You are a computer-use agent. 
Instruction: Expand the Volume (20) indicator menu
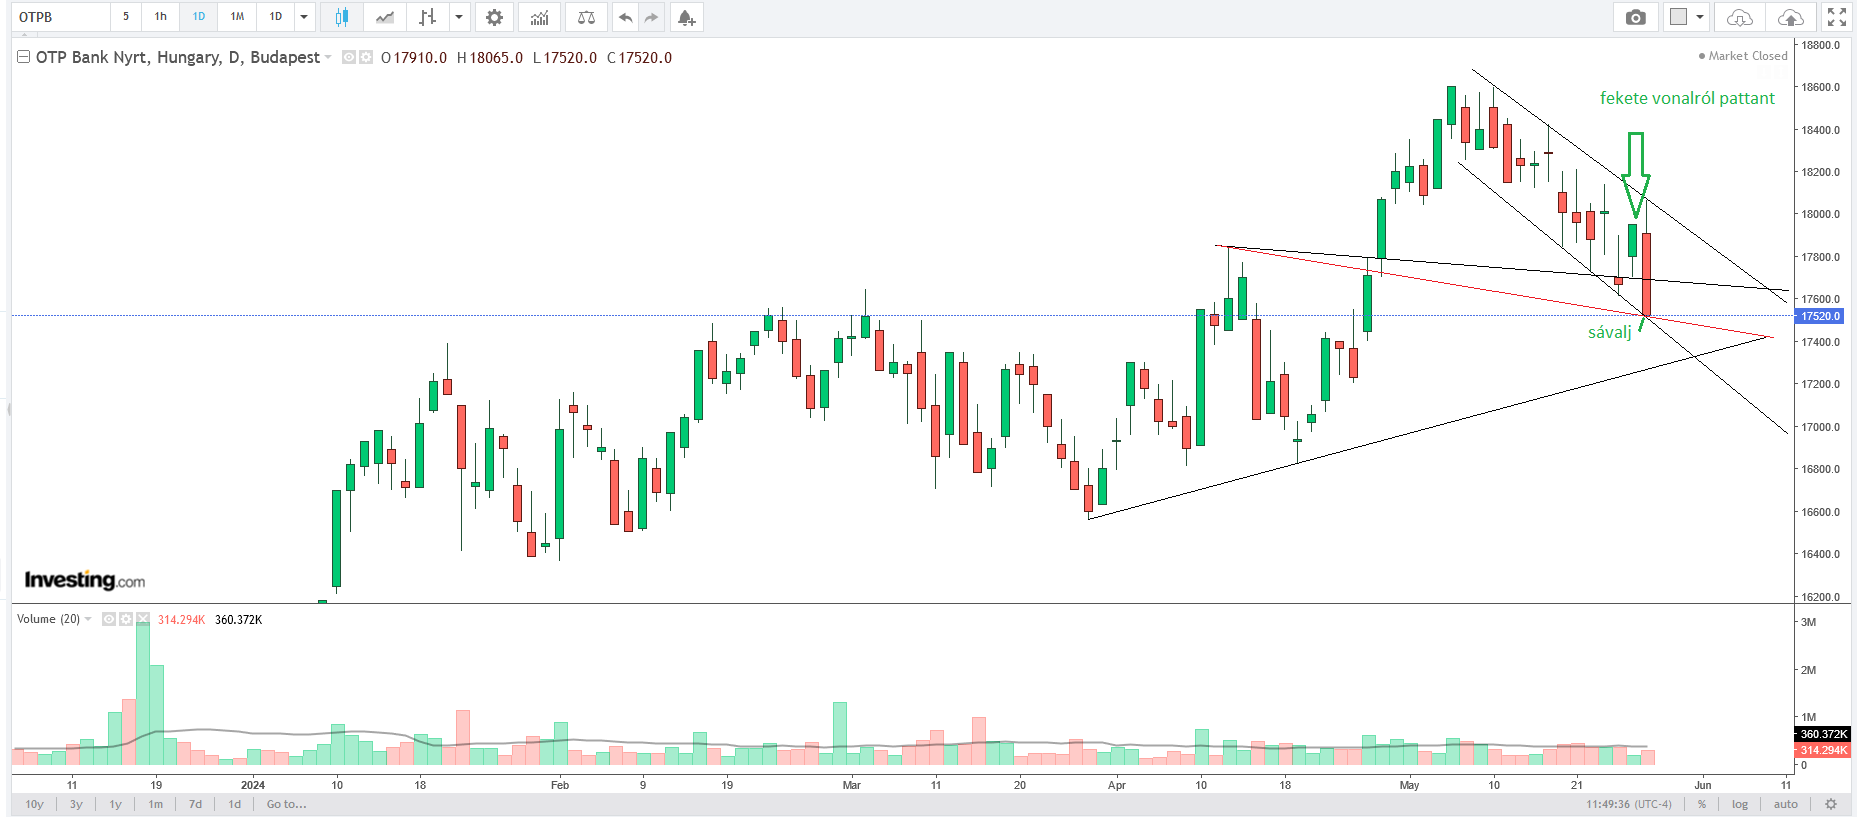pyautogui.click(x=88, y=619)
